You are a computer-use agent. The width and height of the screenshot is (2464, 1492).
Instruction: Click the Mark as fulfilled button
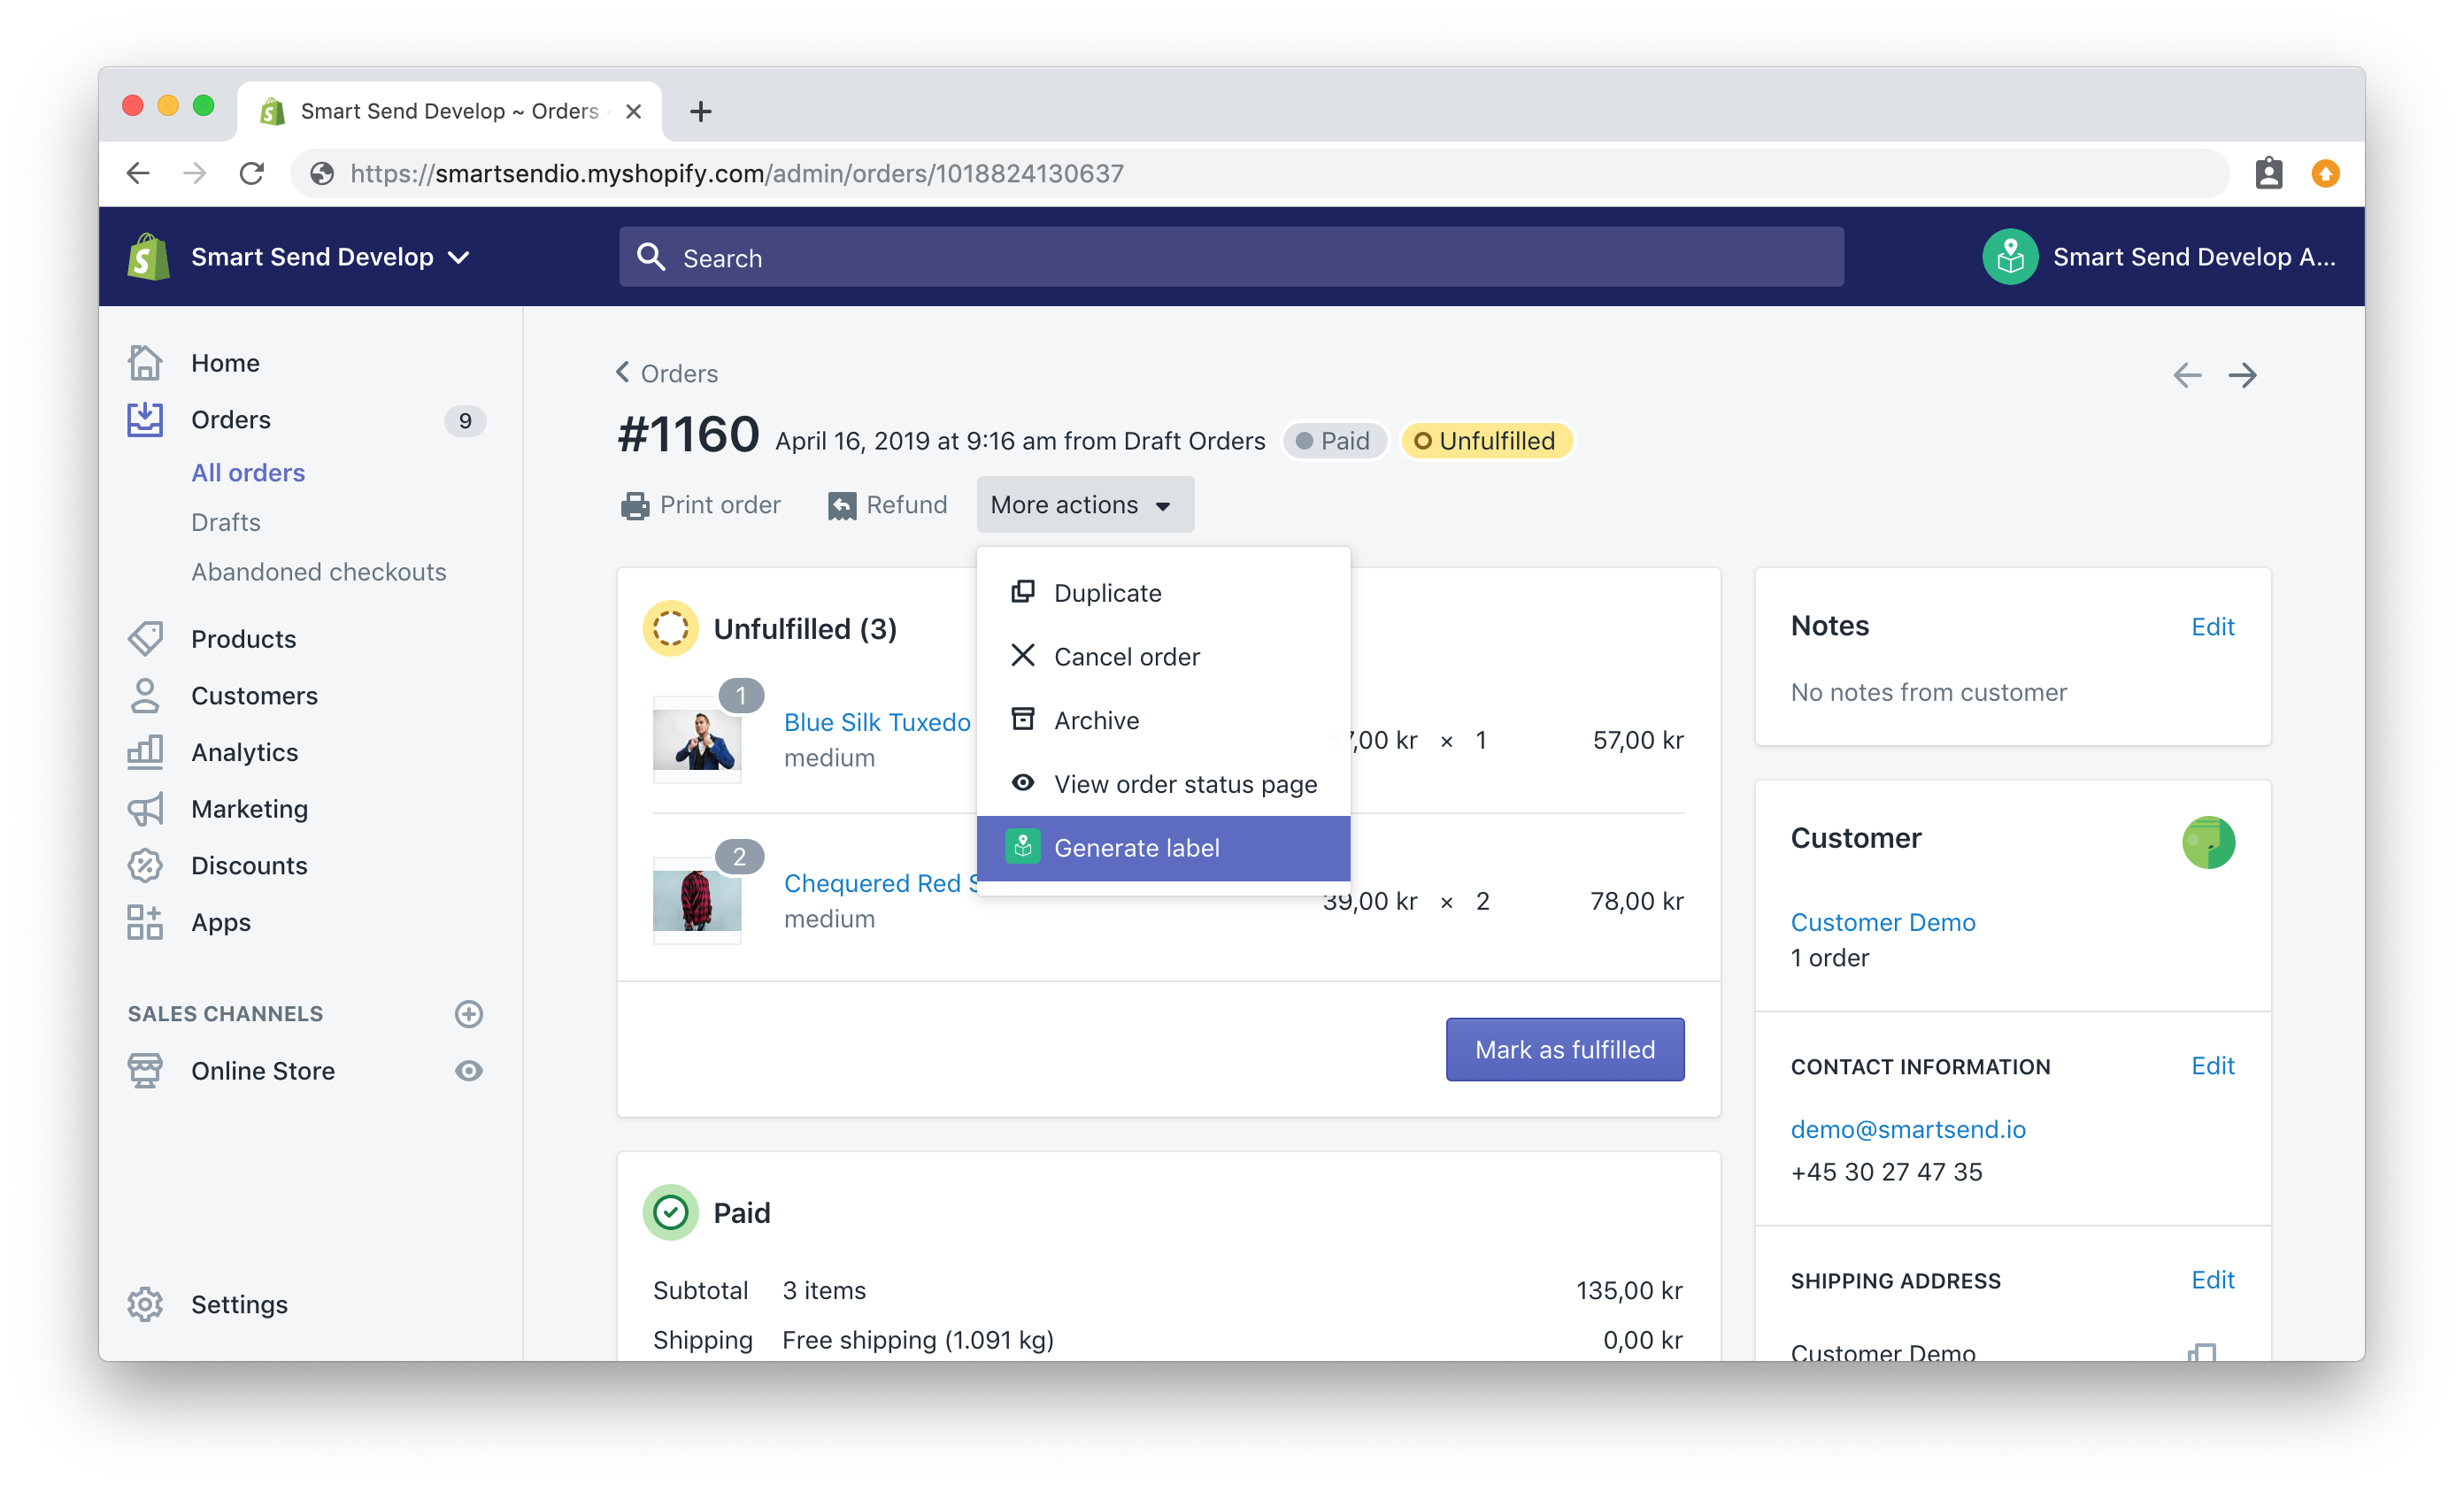(x=1565, y=1049)
